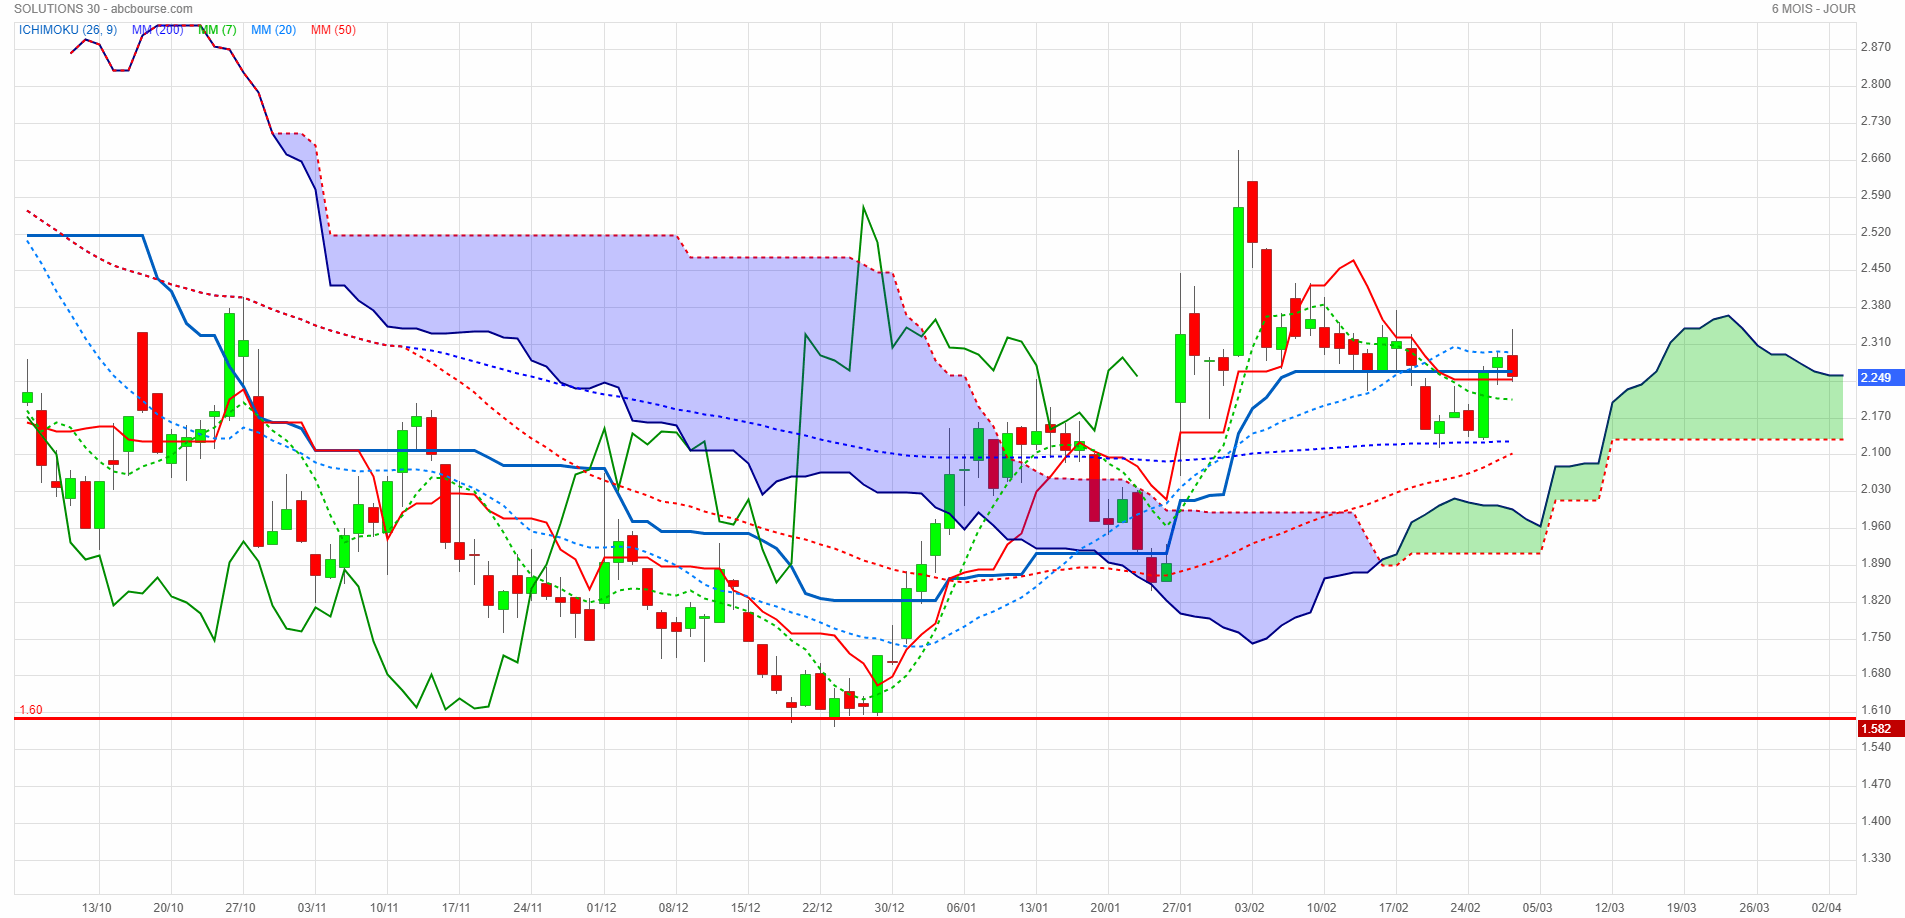The width and height of the screenshot is (1905, 918).
Task: Click the 2.520 price axis label
Action: [1876, 232]
